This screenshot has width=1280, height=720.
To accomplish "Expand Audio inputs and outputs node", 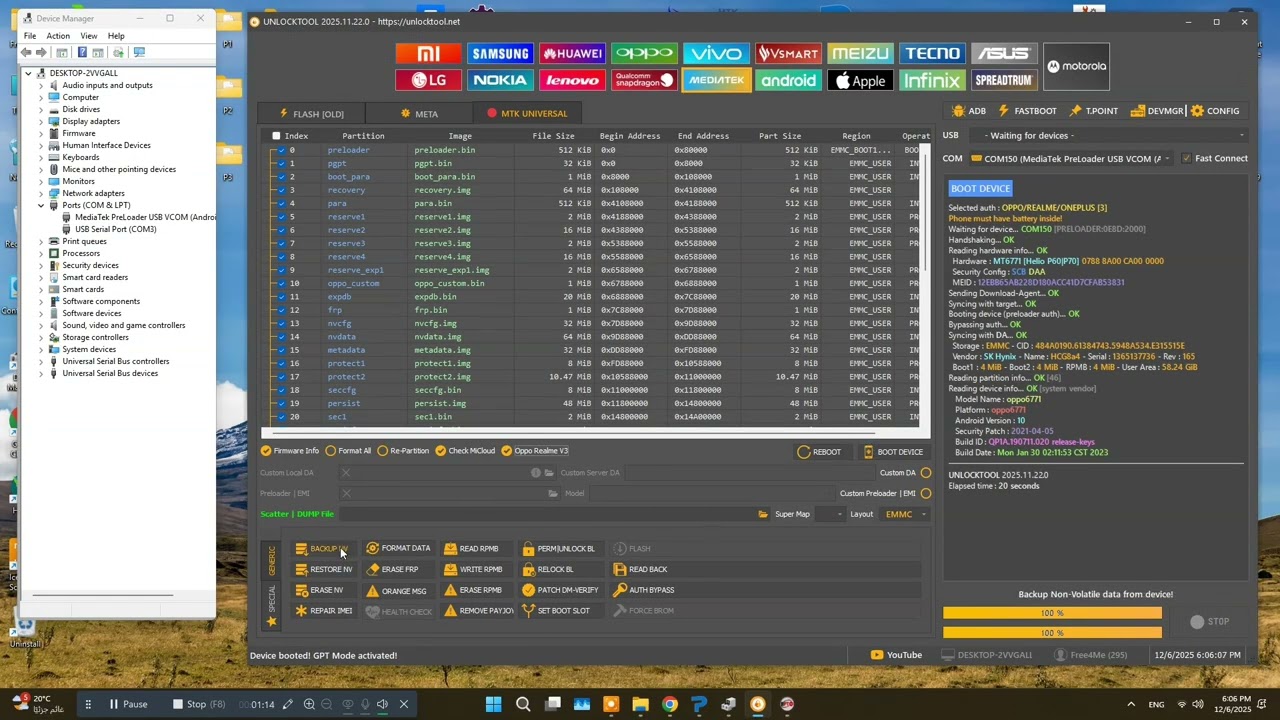I will point(41,85).
